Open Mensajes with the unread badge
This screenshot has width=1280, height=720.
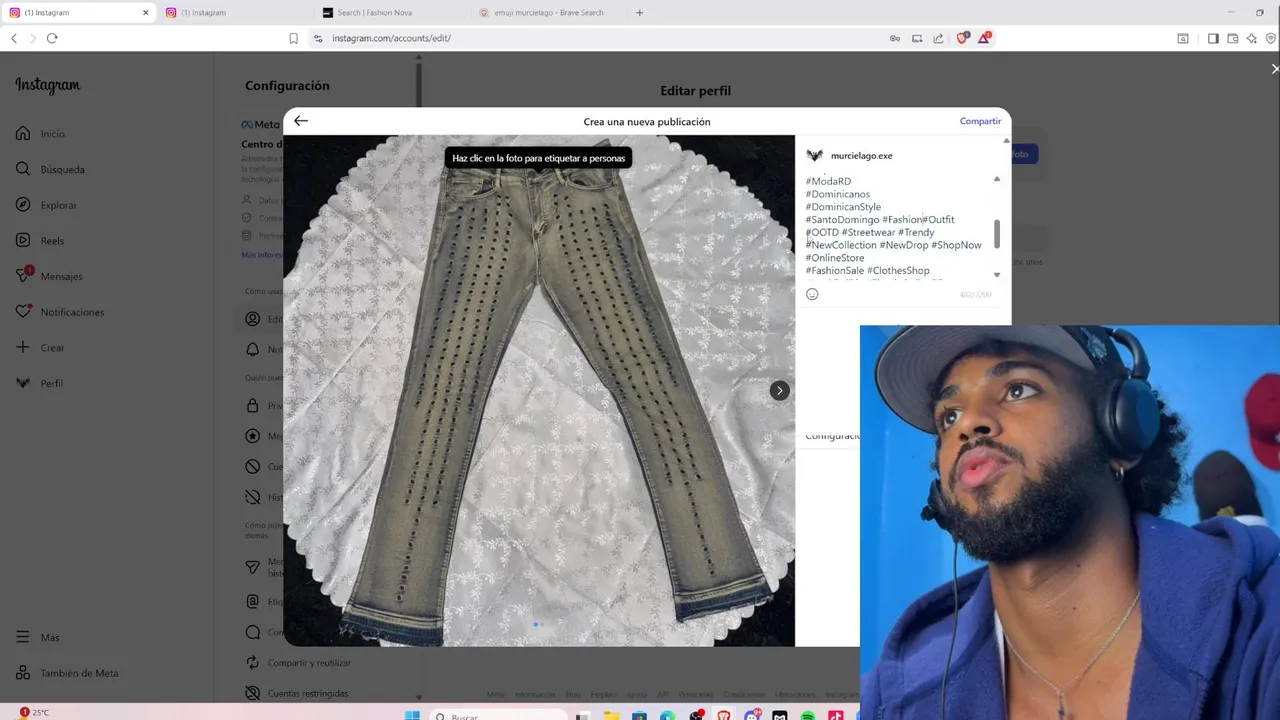[x=49, y=276]
